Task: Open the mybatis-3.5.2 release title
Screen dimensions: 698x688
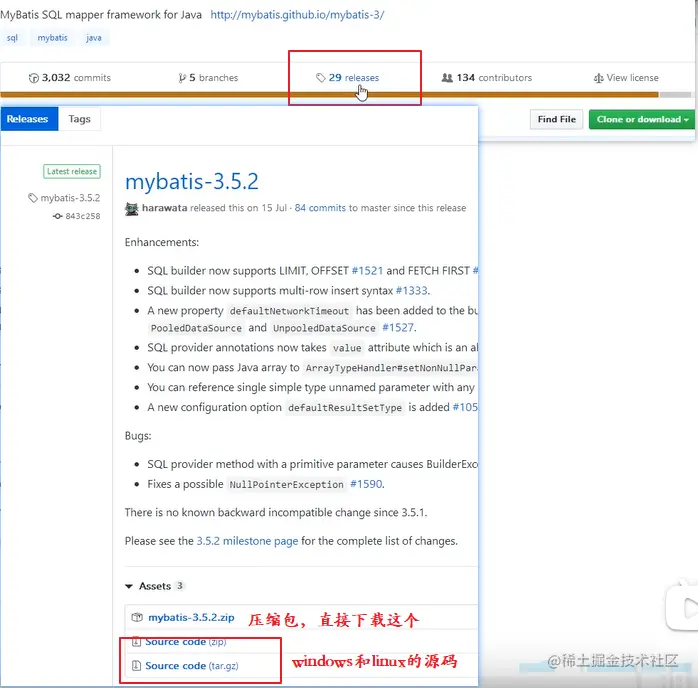Action: click(x=192, y=181)
